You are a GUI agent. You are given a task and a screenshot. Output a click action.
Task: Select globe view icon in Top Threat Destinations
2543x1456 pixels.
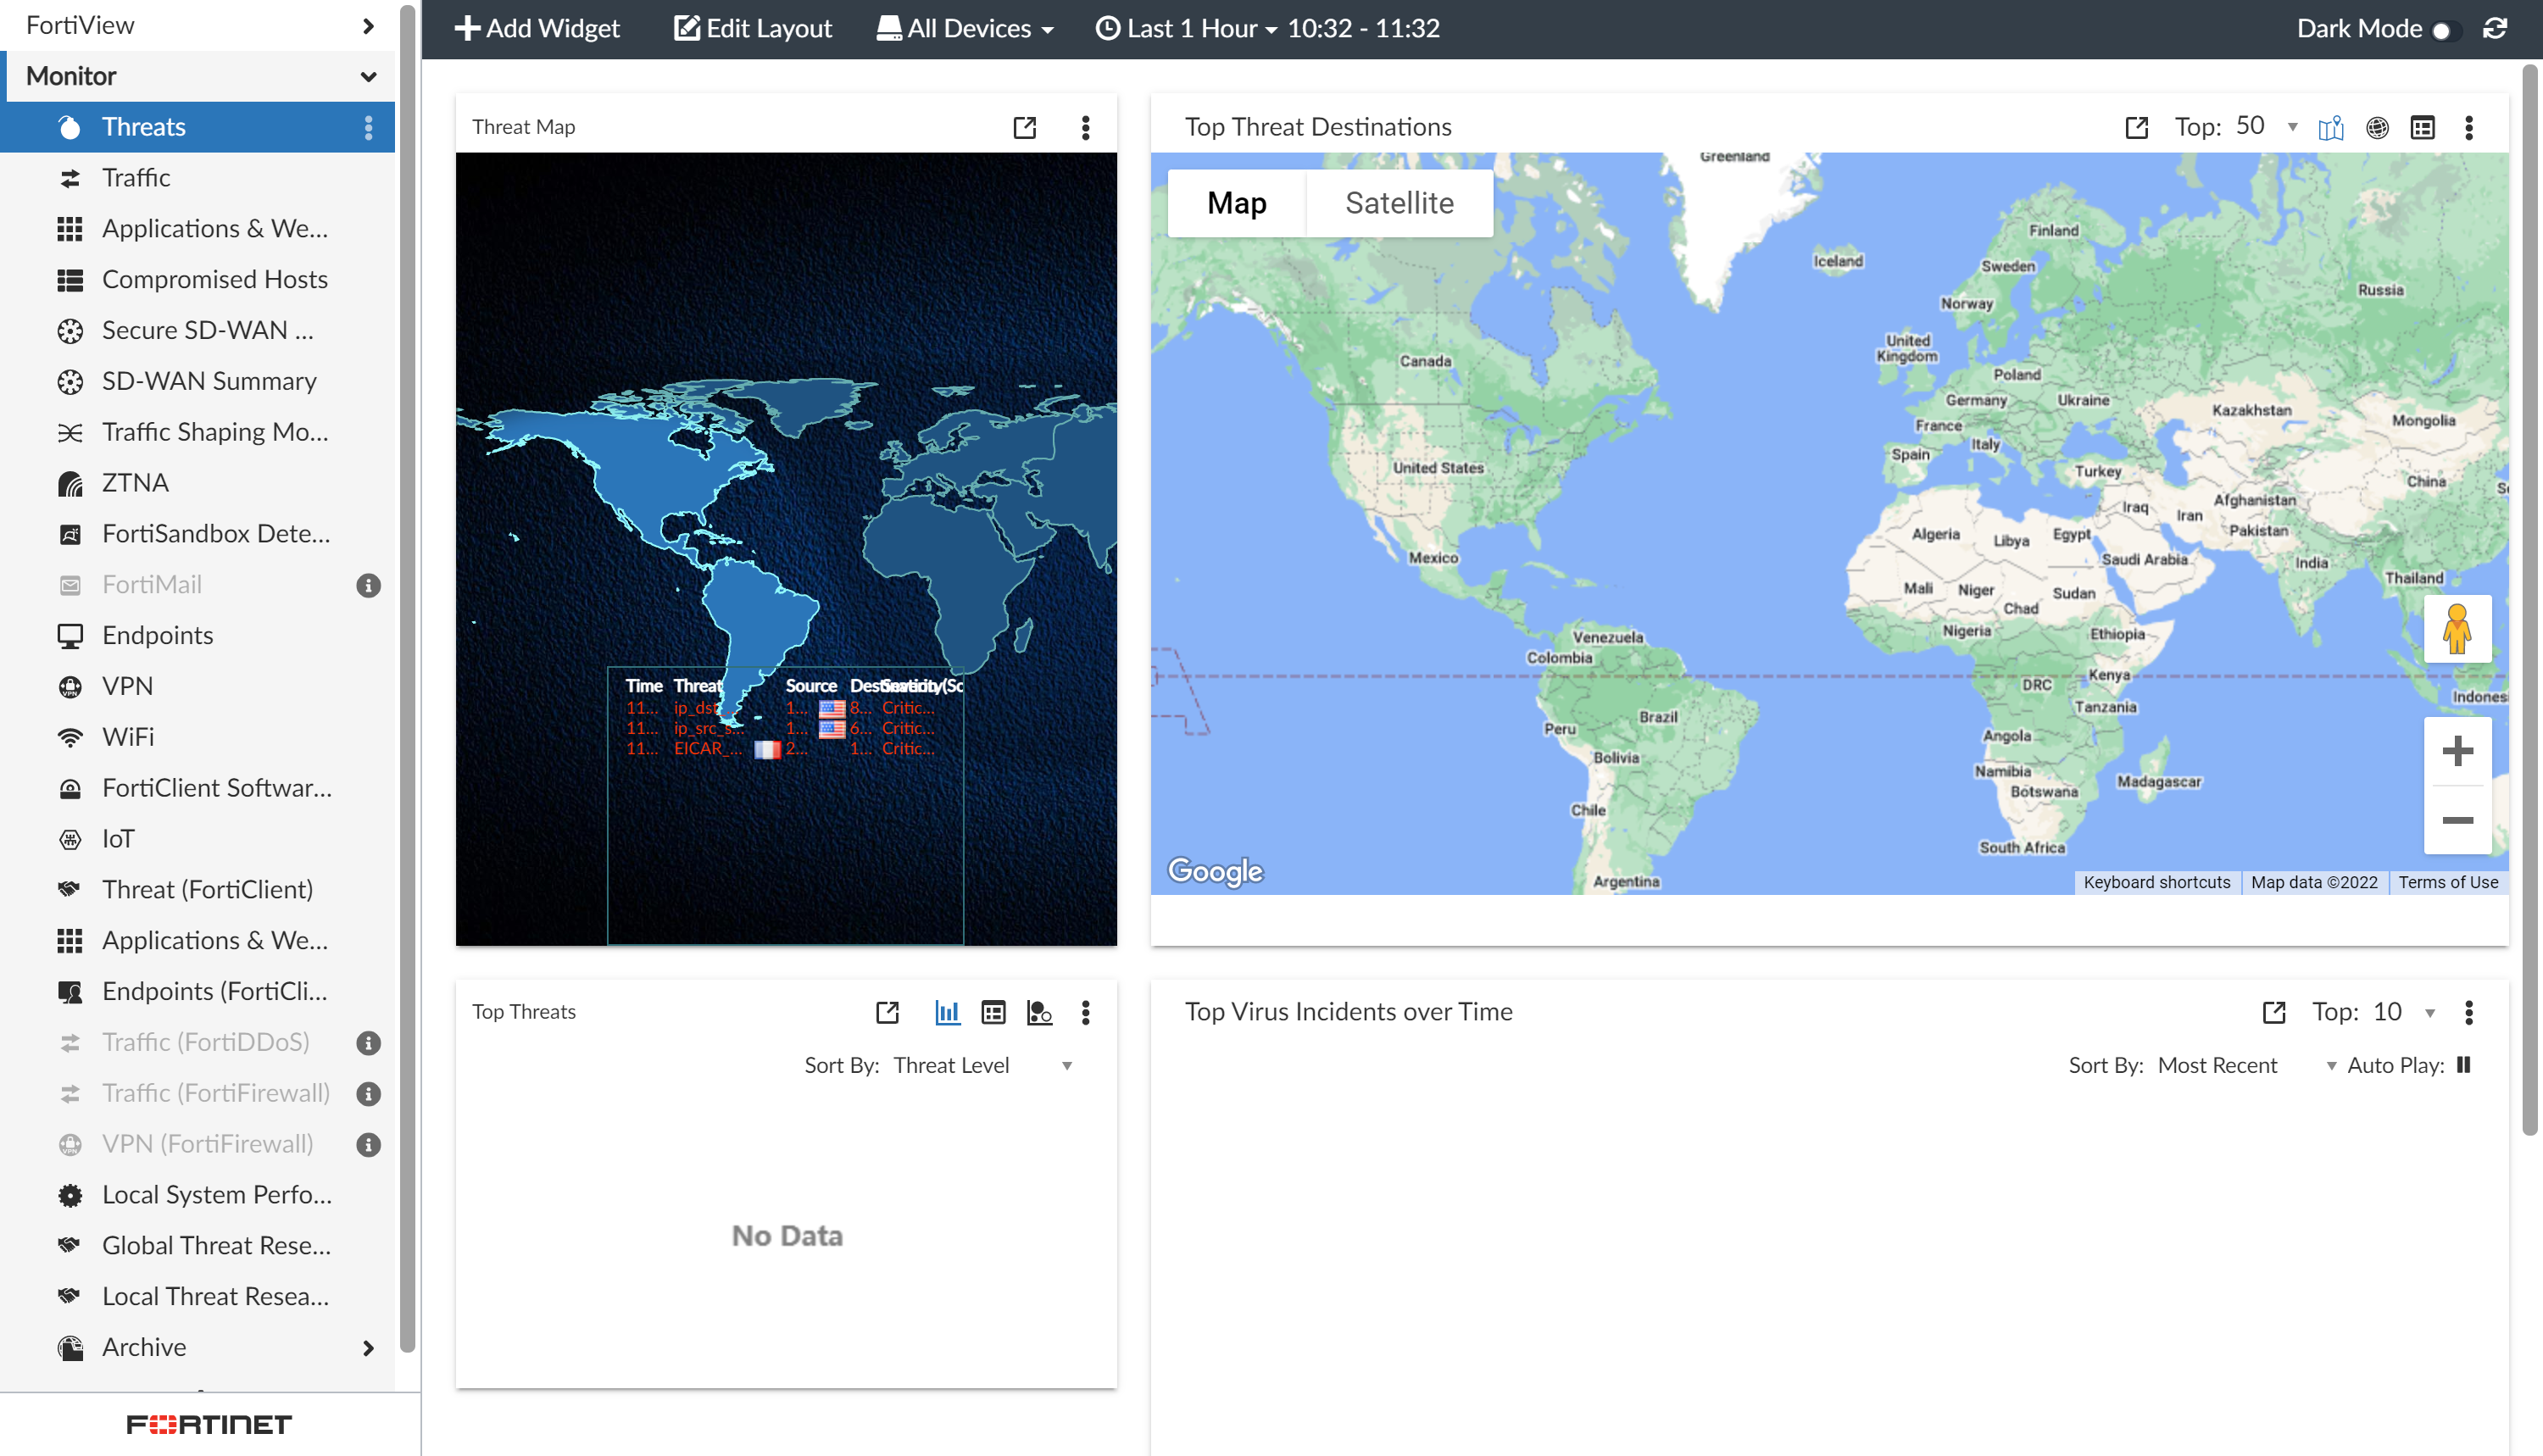[x=2378, y=127]
